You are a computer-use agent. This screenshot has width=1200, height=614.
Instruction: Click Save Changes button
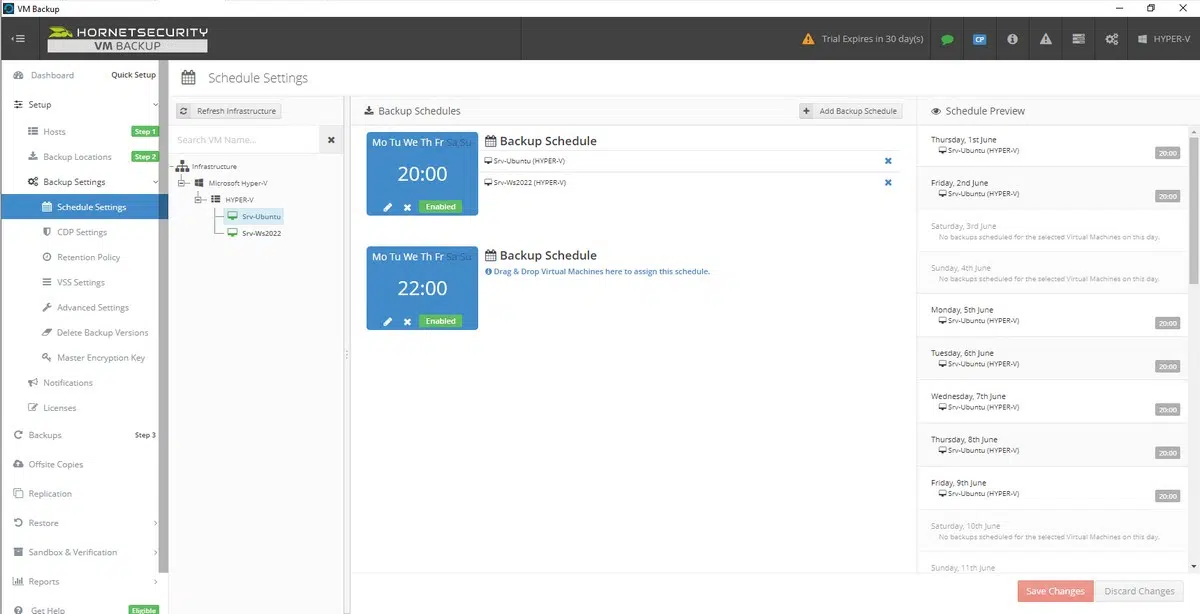1055,591
